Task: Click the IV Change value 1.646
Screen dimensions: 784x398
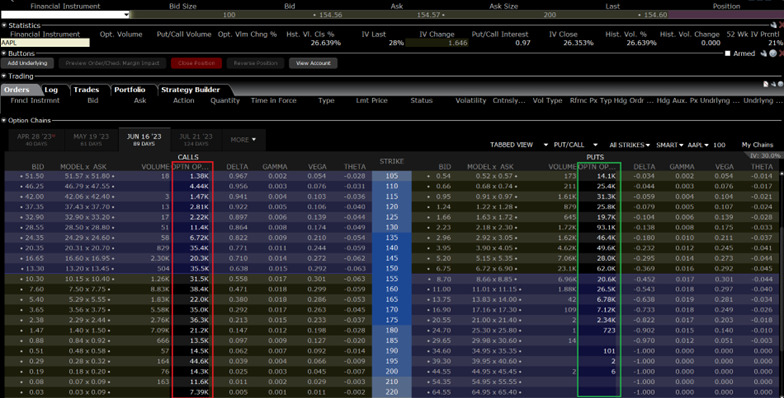Action: [x=458, y=43]
